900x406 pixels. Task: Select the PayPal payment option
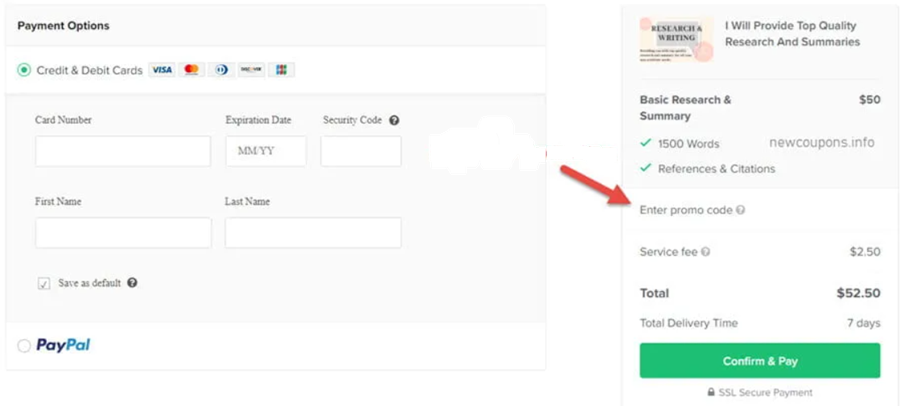[x=24, y=346]
